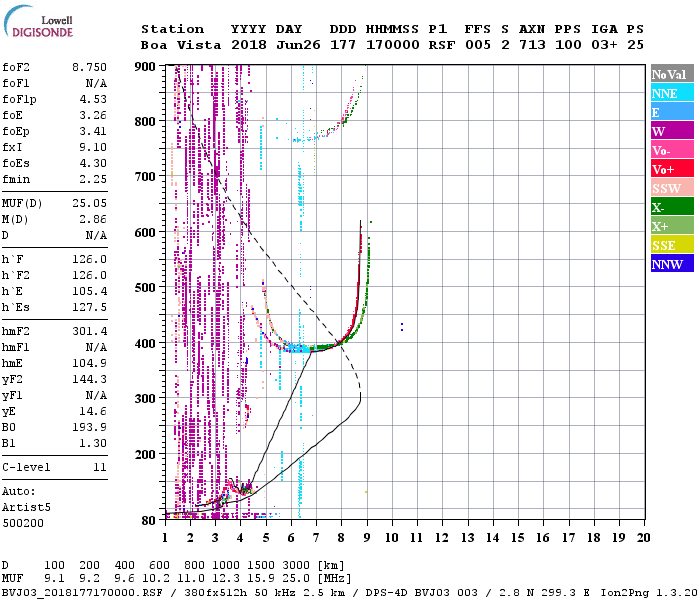The width and height of the screenshot is (700, 600).
Task: Select the NNE cyan legend swatch
Action: tap(672, 93)
